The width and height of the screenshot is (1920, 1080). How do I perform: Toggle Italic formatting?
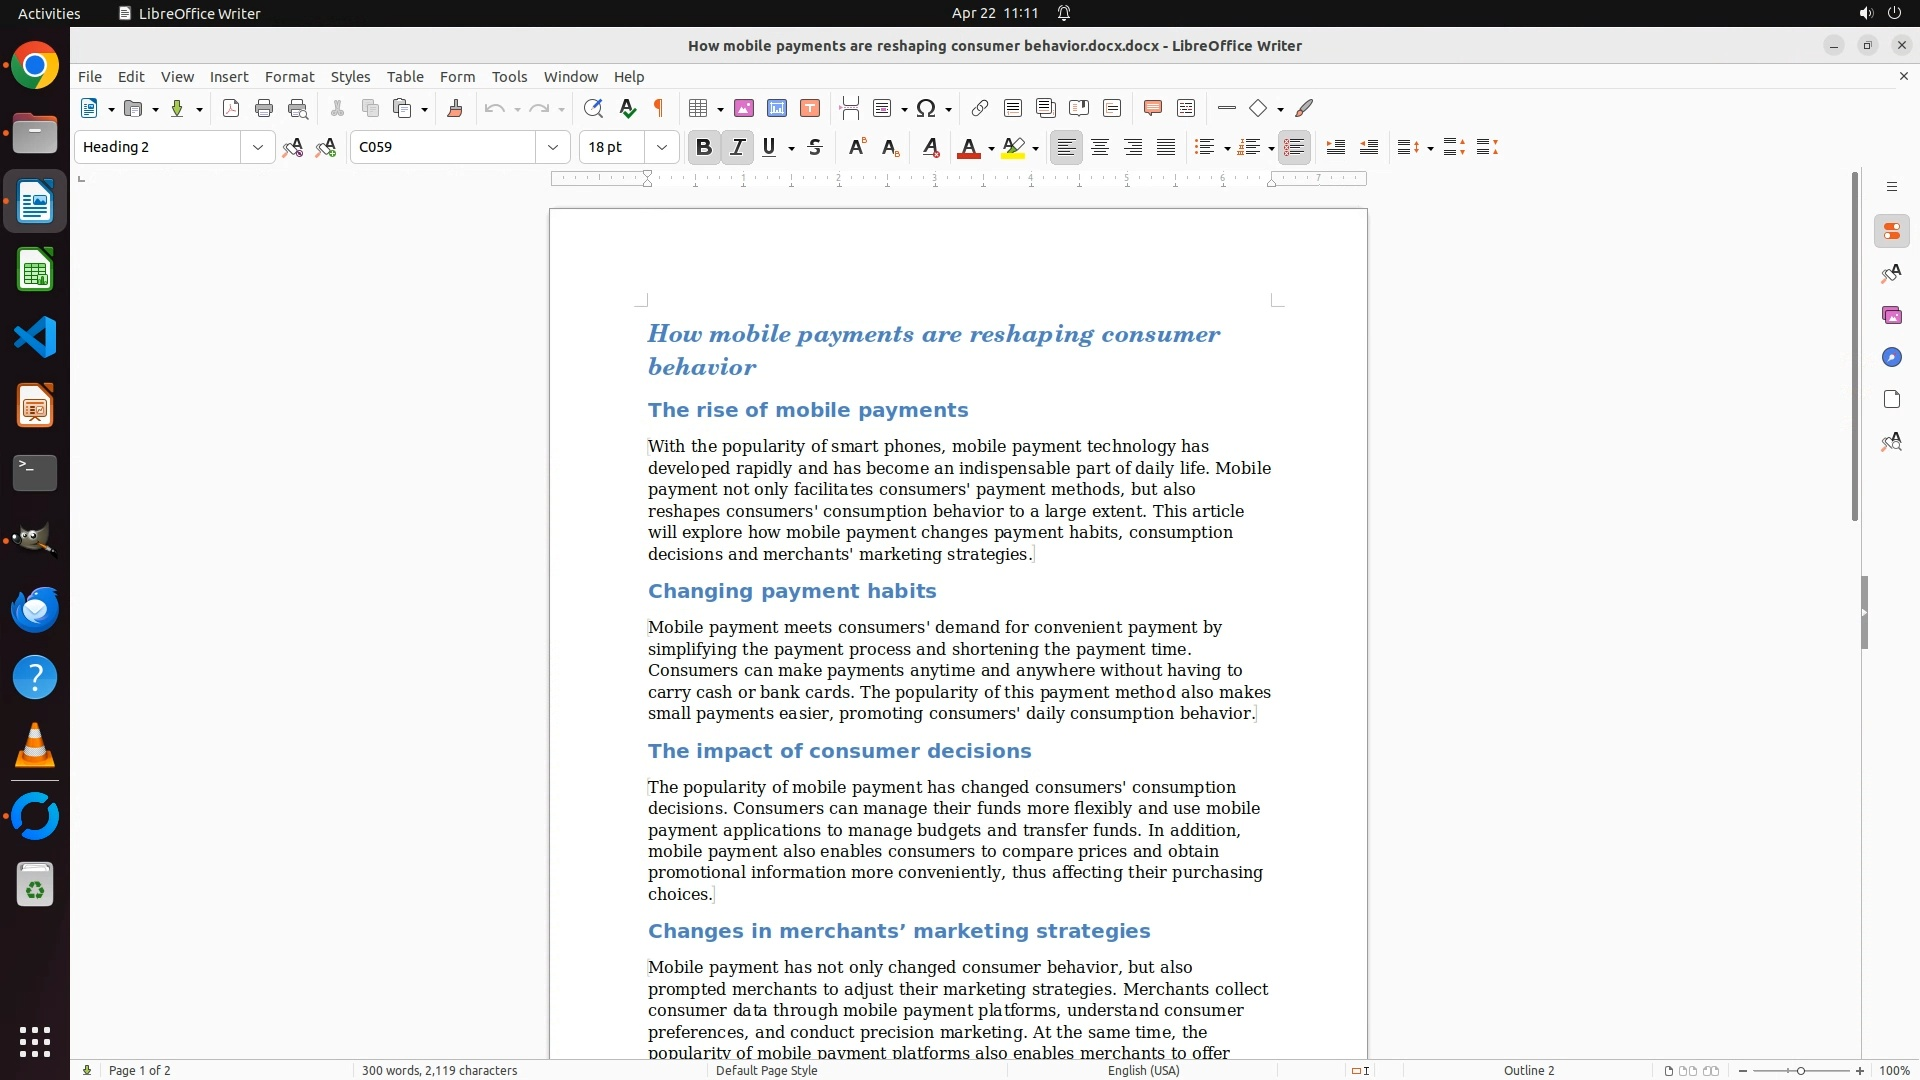[x=738, y=148]
